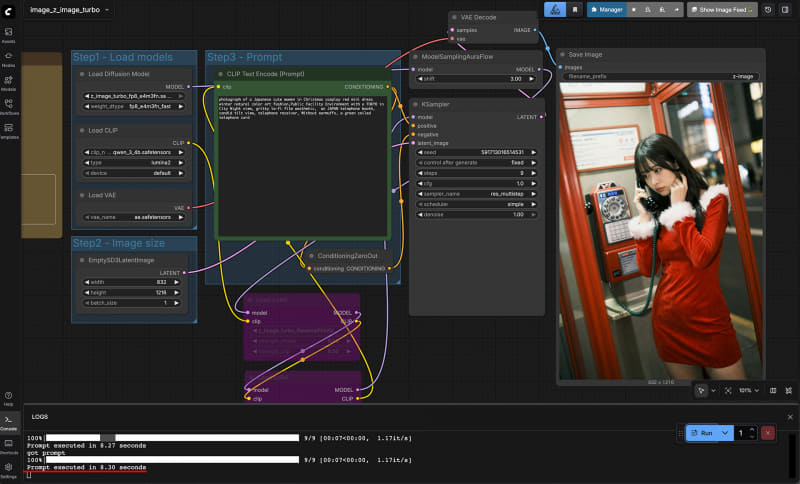Click the prompt text area
The image size is (800, 484).
(x=303, y=165)
